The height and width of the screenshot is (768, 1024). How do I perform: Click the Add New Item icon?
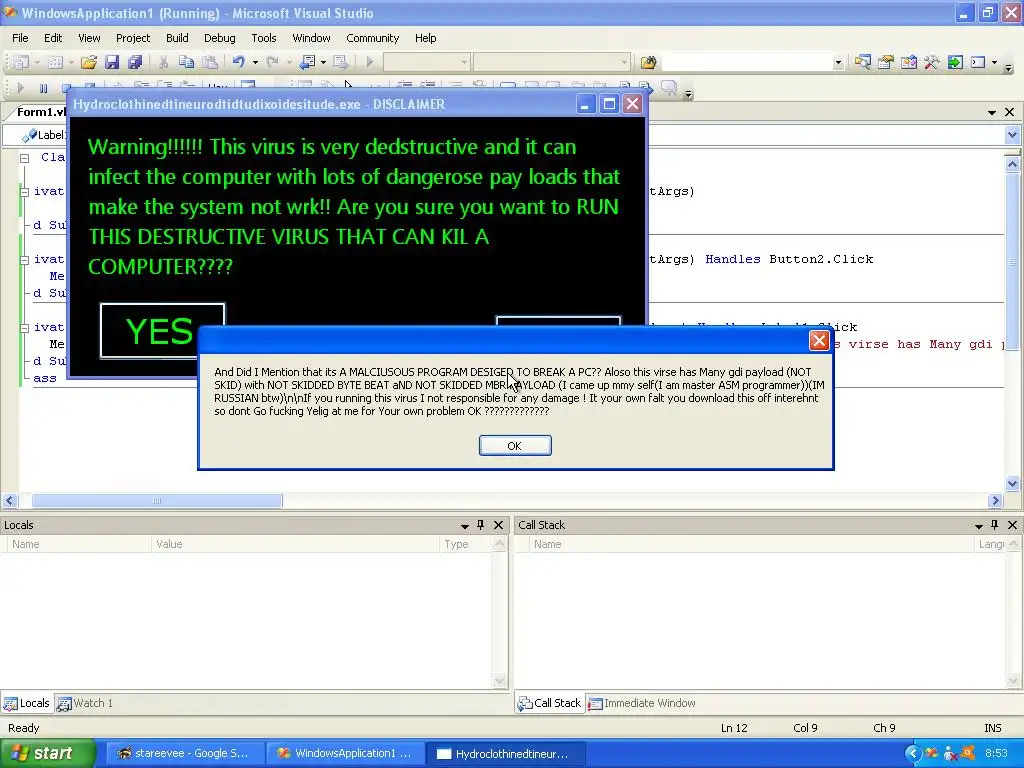[56, 62]
